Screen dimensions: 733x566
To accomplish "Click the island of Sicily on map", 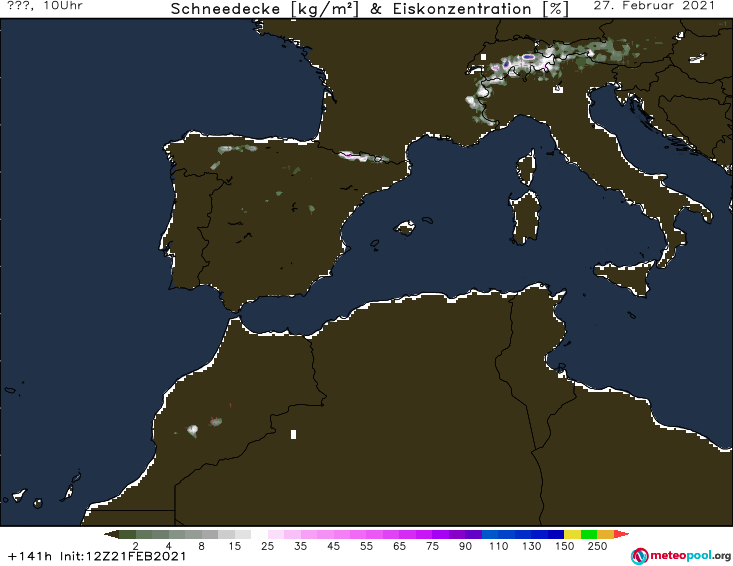I will (625, 277).
